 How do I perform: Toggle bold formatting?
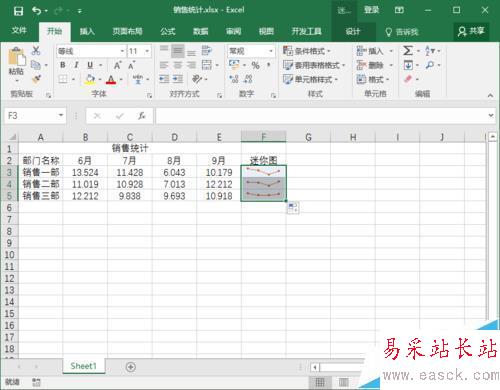[x=63, y=65]
